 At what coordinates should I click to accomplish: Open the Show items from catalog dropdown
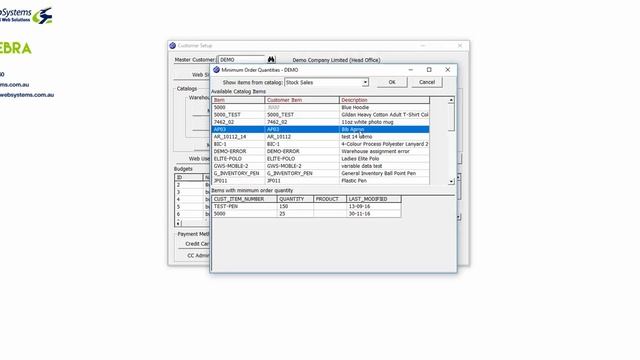(365, 82)
